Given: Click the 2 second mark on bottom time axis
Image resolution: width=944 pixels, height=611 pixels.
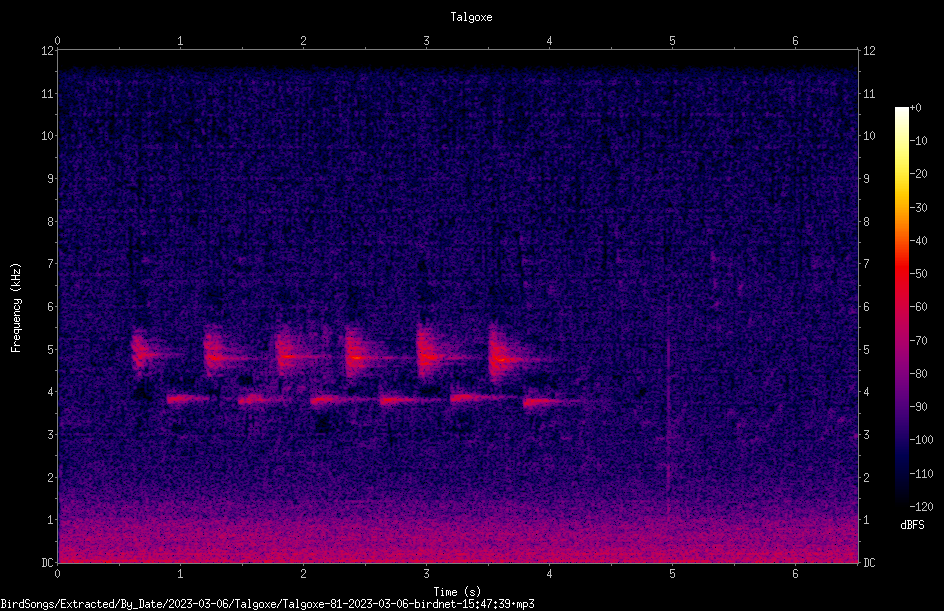Looking at the screenshot, I should pyautogui.click(x=303, y=574).
